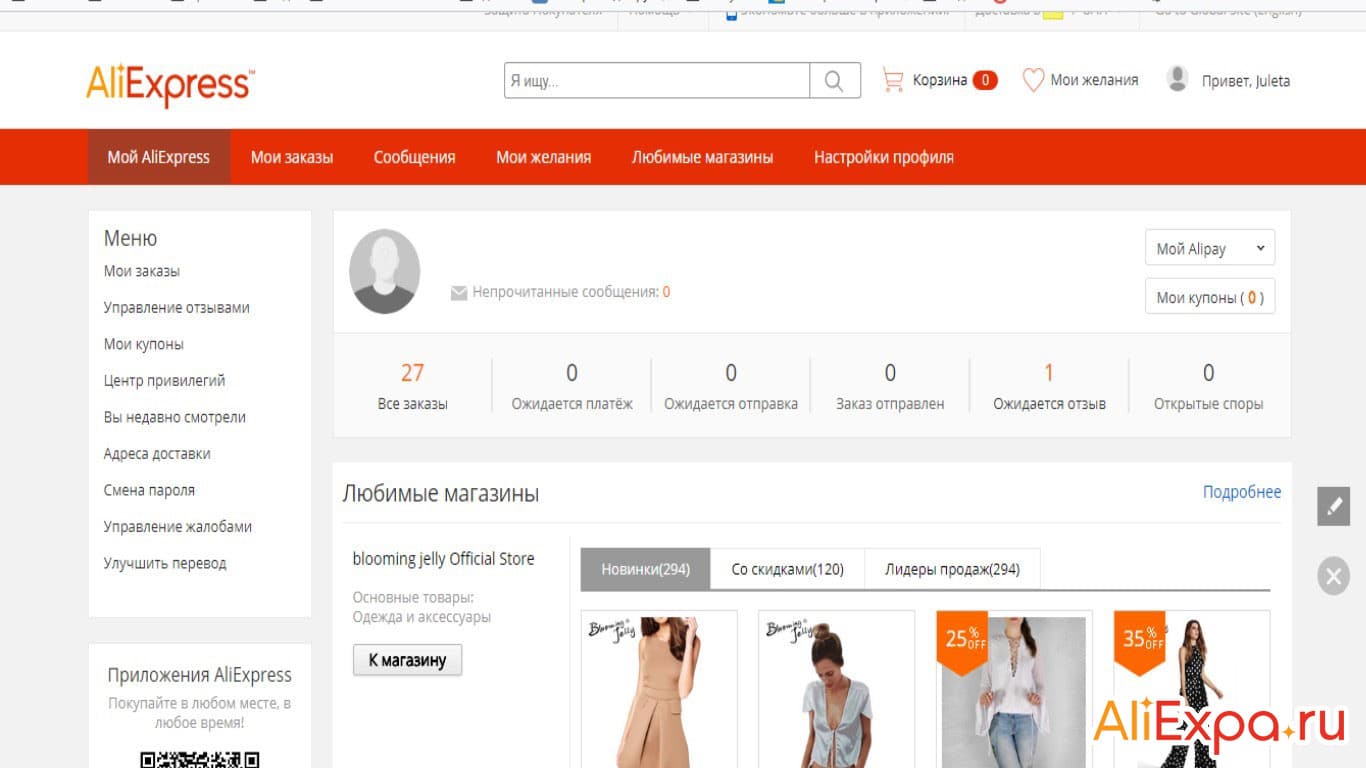Open the tan dress product thumbnail
Screen dimensions: 1366x768
(659, 690)
